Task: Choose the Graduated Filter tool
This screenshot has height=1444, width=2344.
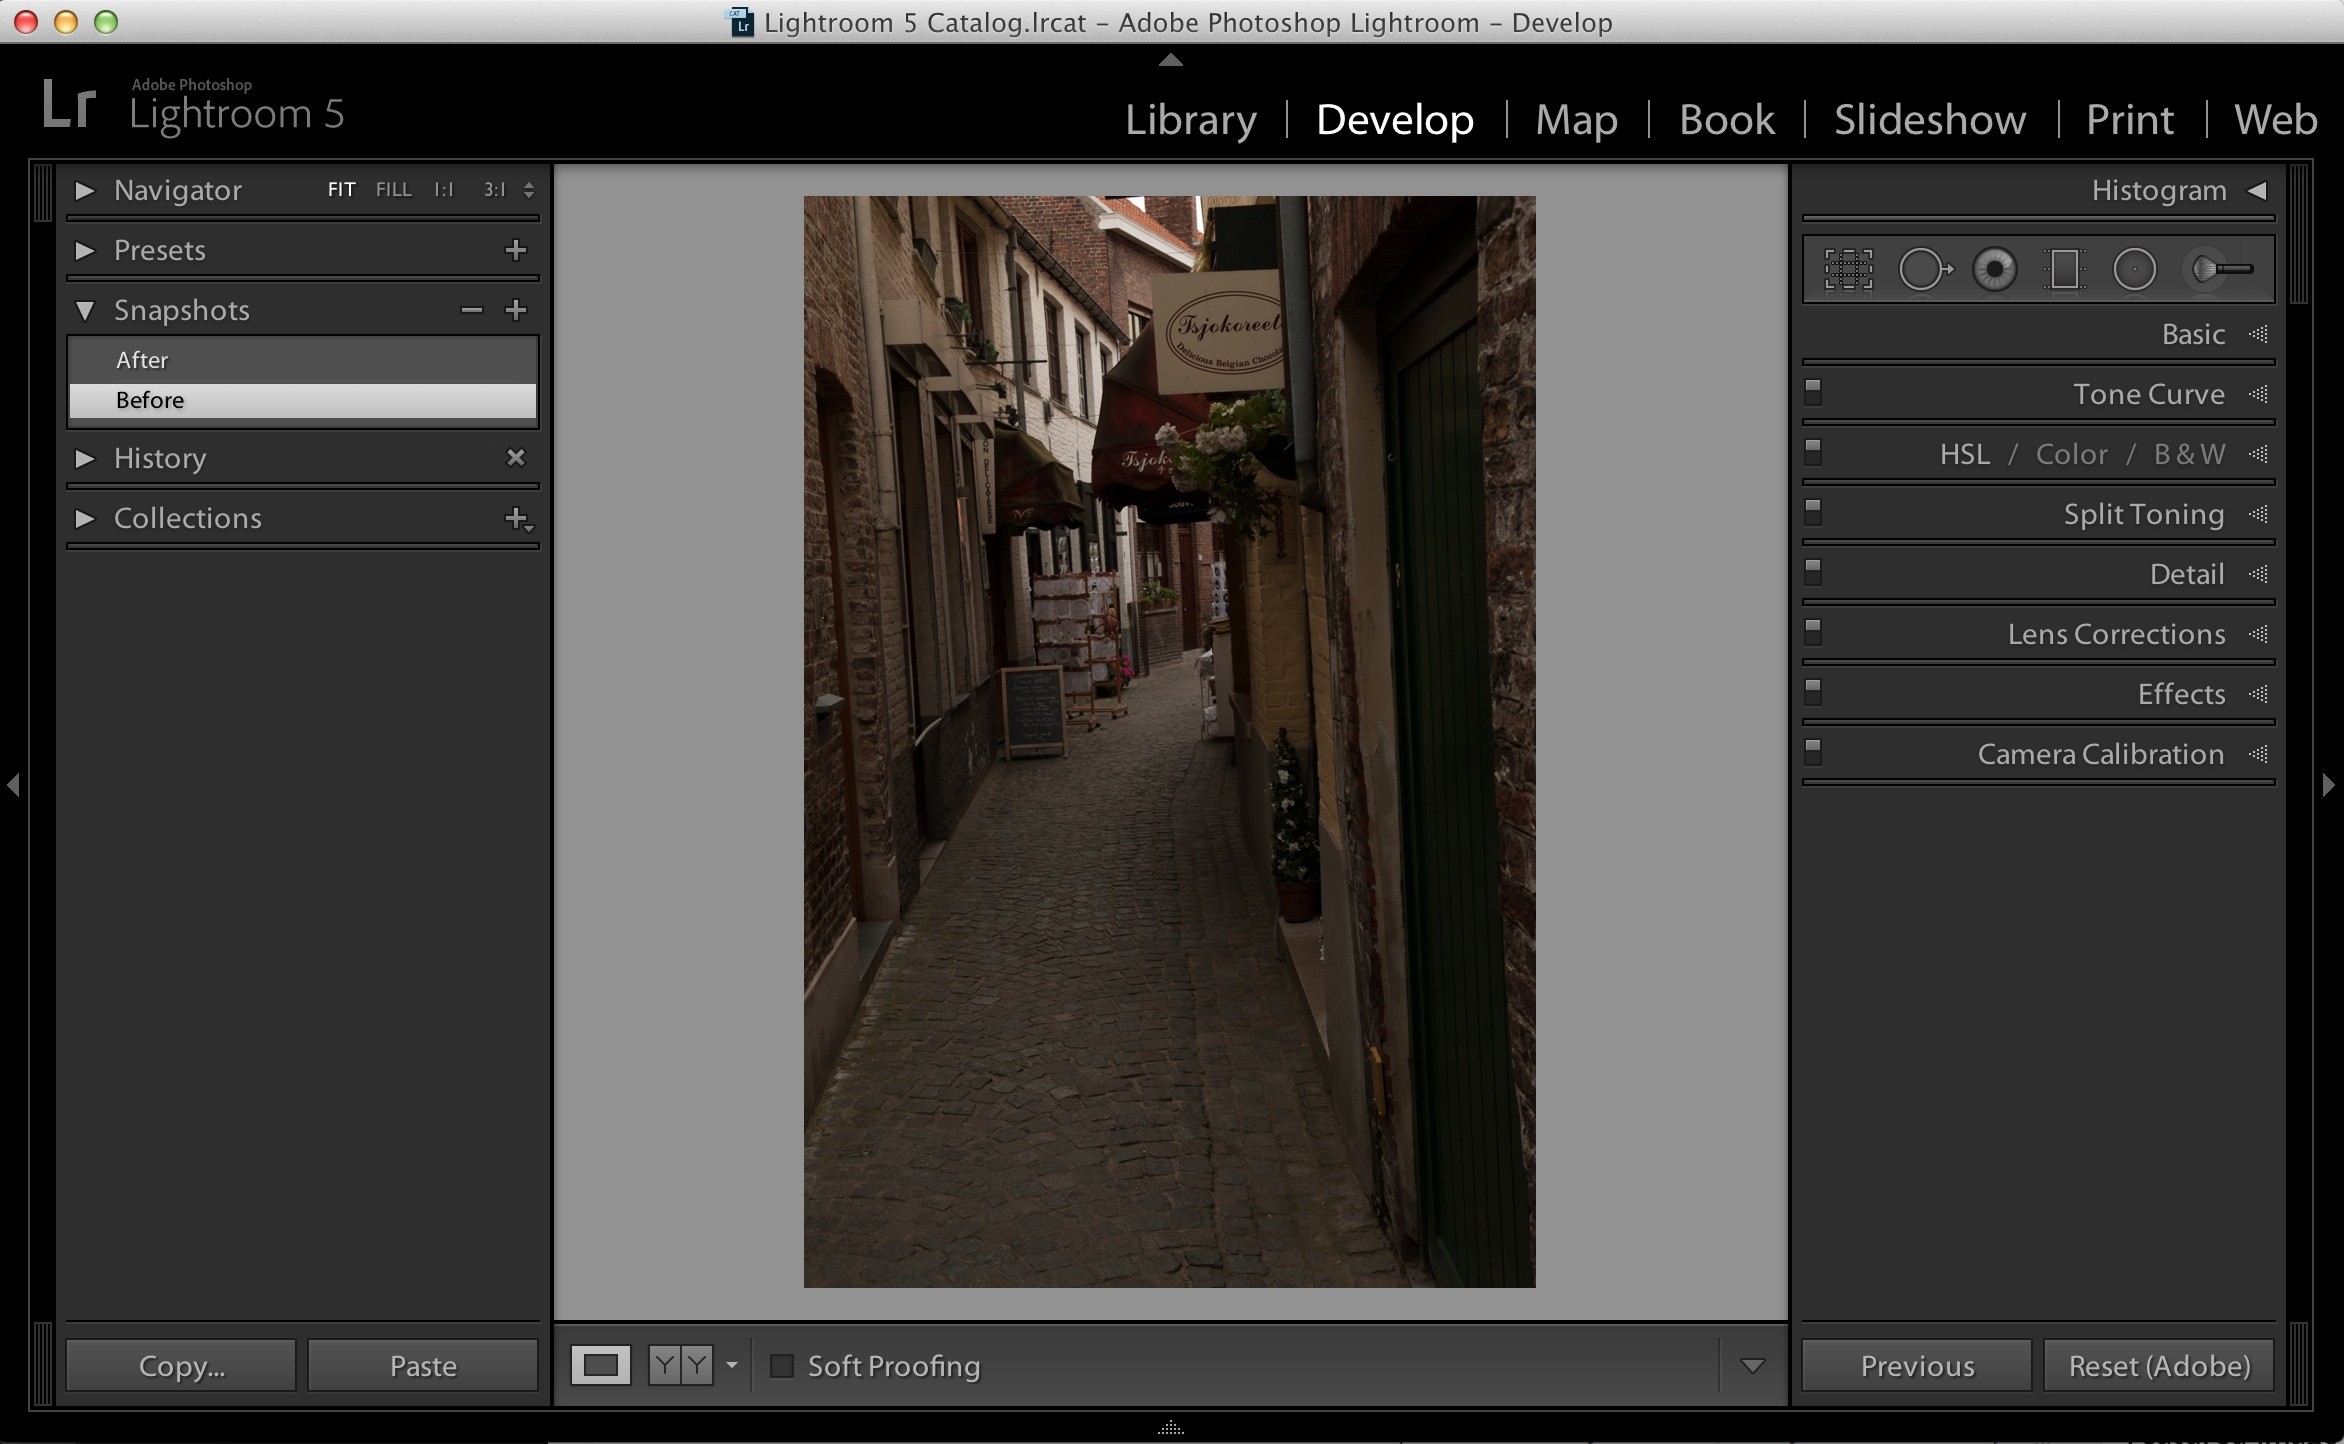Action: click(2064, 270)
